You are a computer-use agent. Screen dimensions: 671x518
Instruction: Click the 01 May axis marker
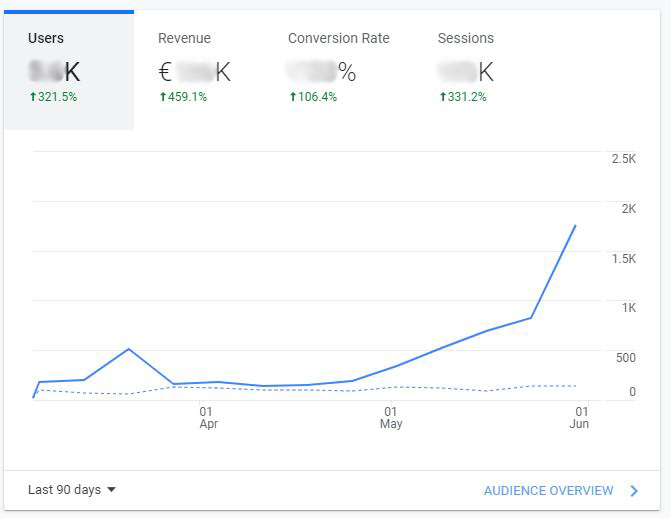tap(391, 417)
